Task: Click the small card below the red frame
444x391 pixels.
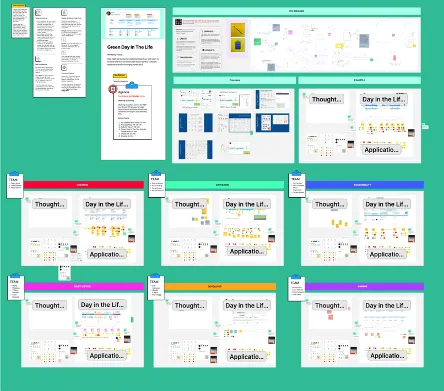Action: coord(65,273)
